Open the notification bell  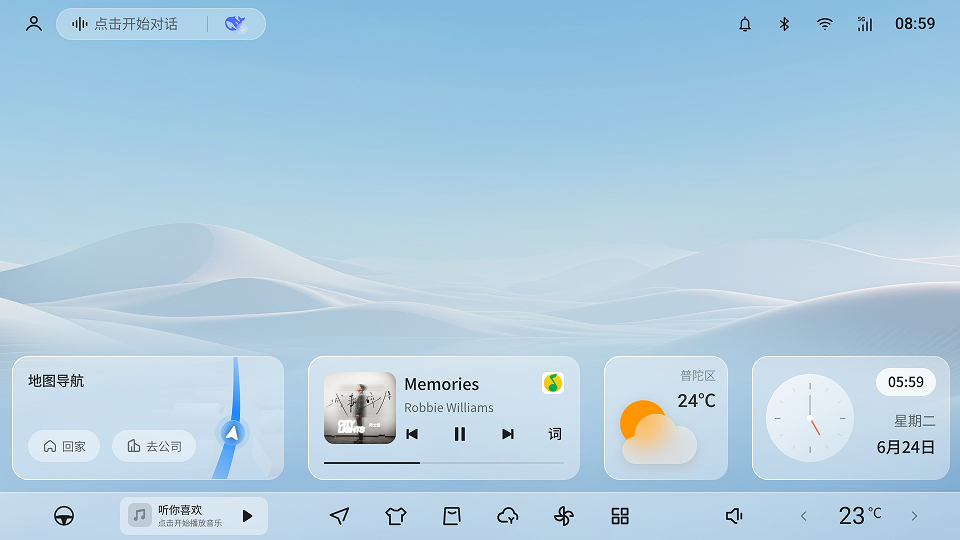(745, 24)
